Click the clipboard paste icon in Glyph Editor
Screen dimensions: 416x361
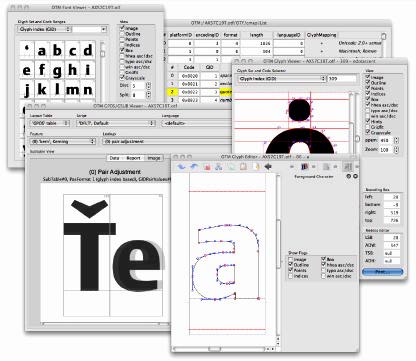[244, 166]
